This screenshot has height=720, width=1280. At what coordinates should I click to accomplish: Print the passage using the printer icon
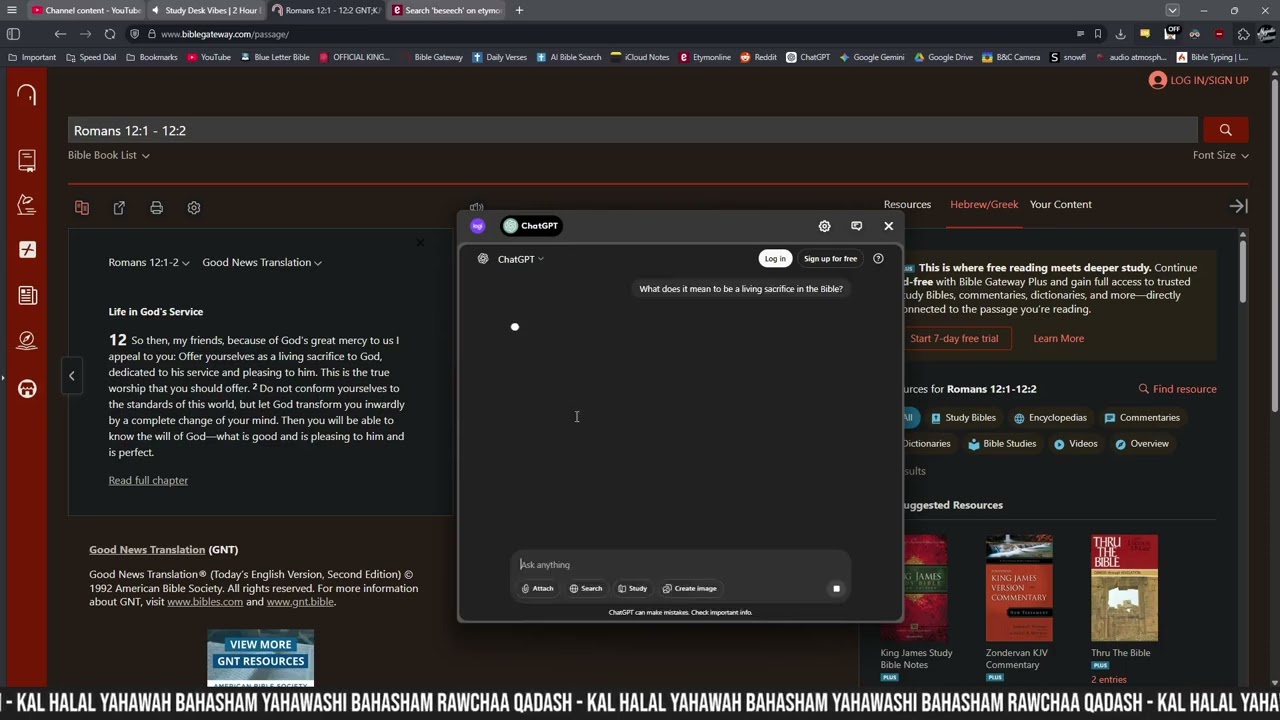[x=156, y=208]
